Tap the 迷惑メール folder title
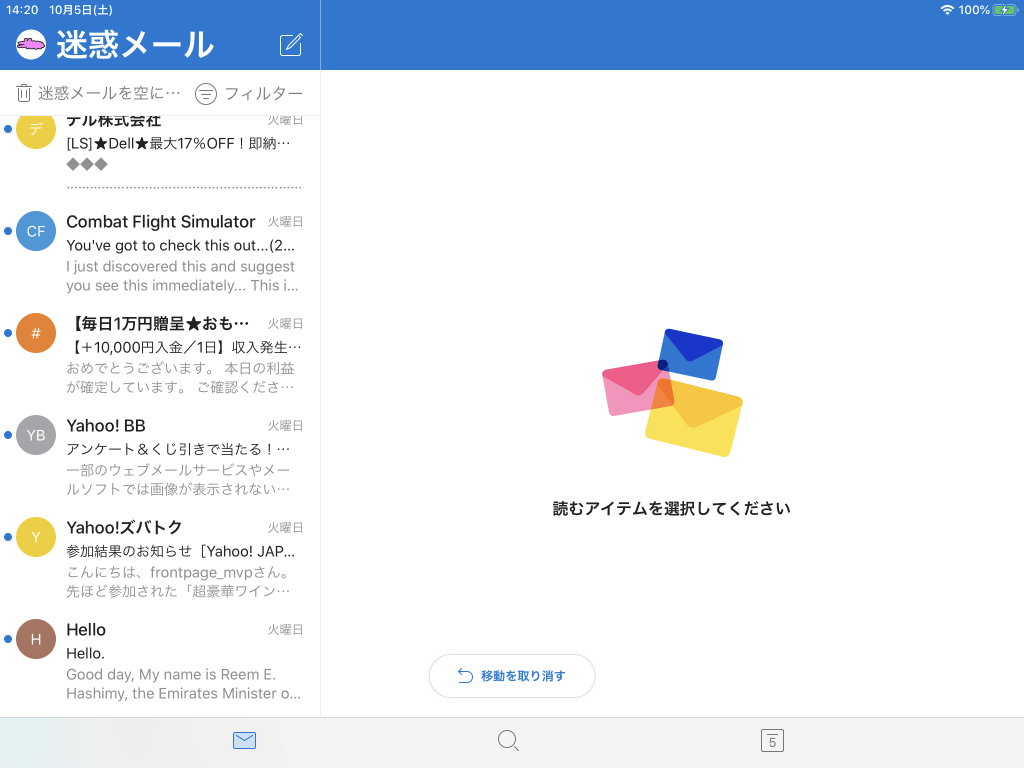The image size is (1024, 768). pos(135,44)
